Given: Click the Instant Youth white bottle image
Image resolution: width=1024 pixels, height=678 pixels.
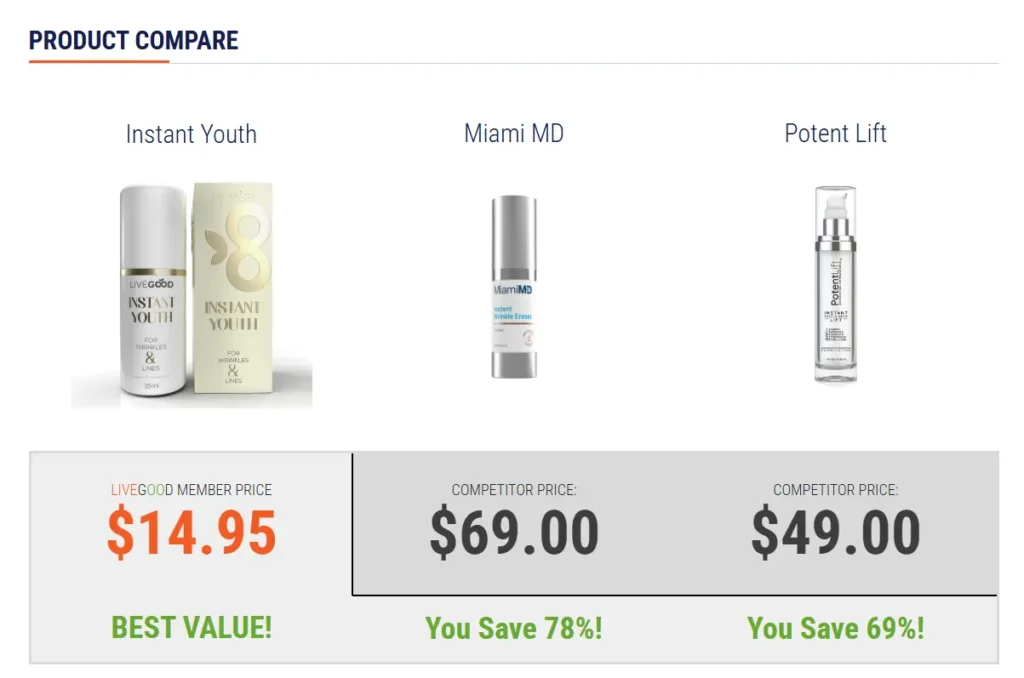Looking at the screenshot, I should pos(152,290).
